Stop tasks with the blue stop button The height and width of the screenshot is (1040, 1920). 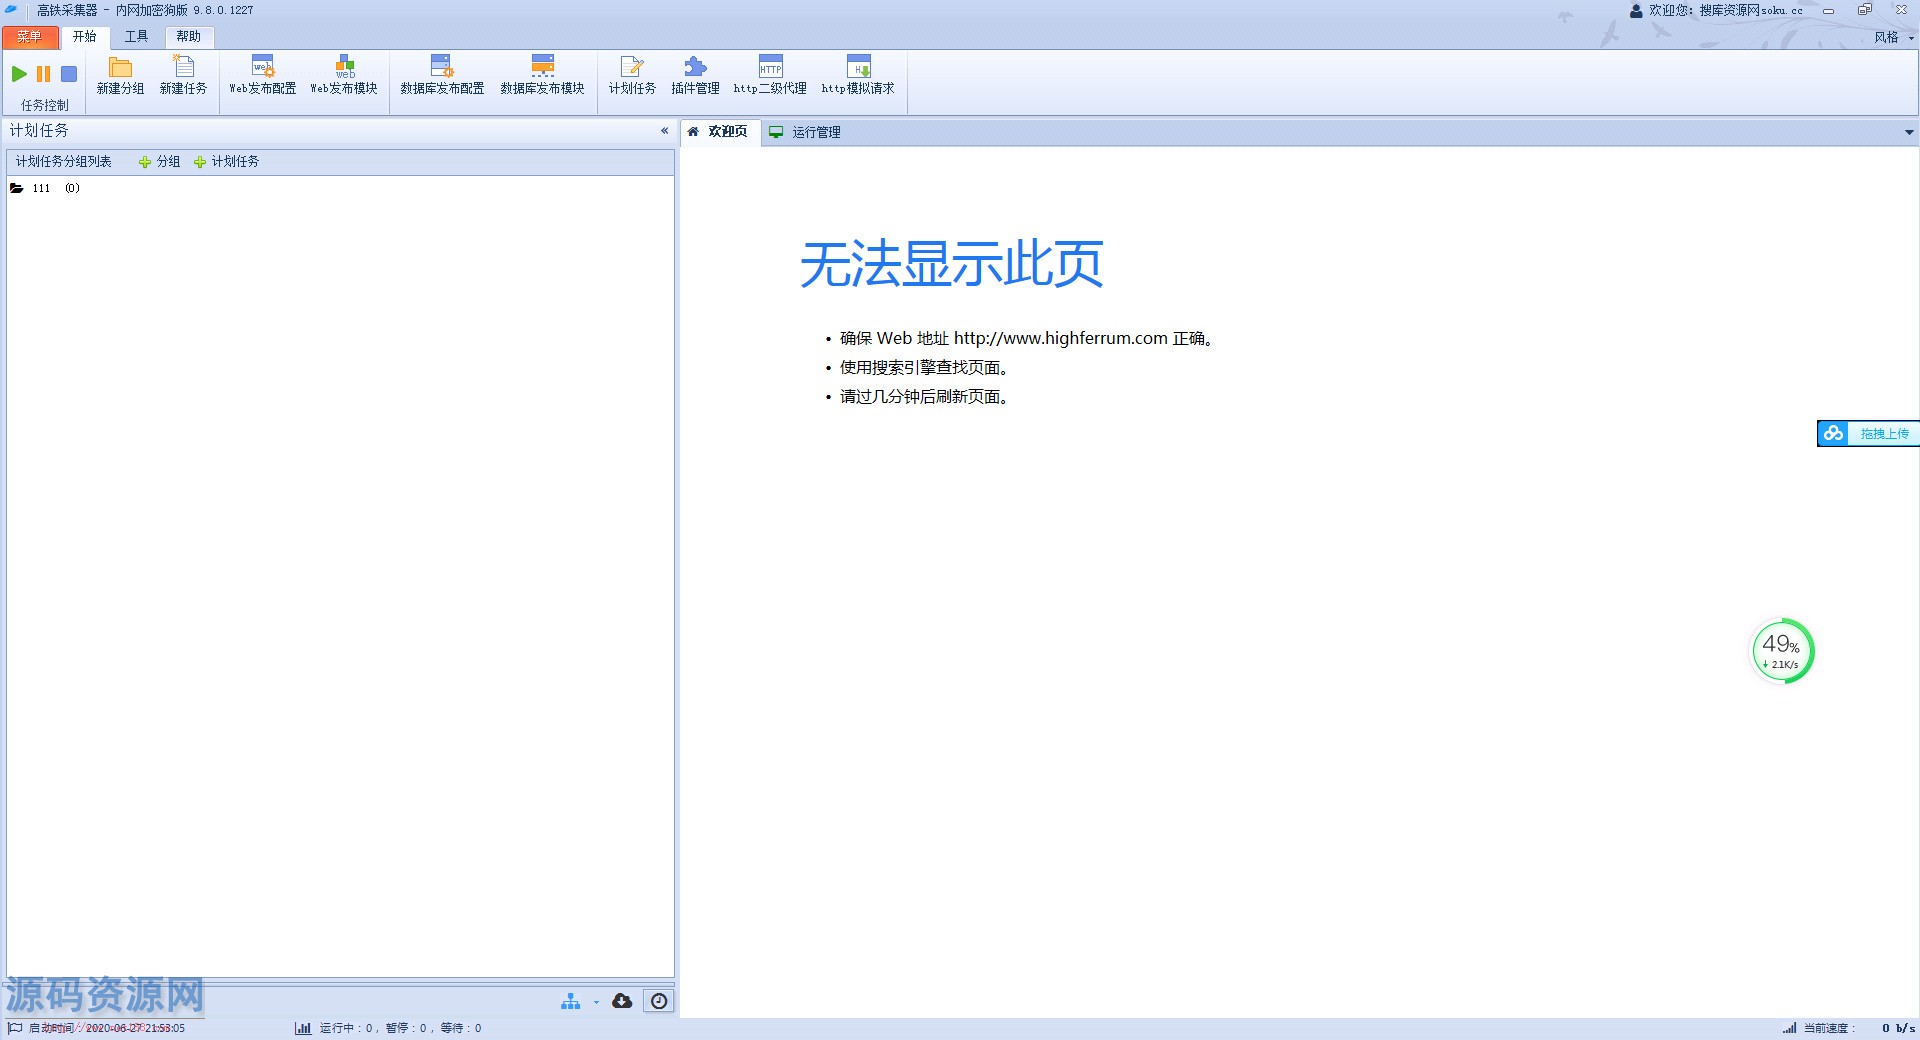tap(69, 74)
